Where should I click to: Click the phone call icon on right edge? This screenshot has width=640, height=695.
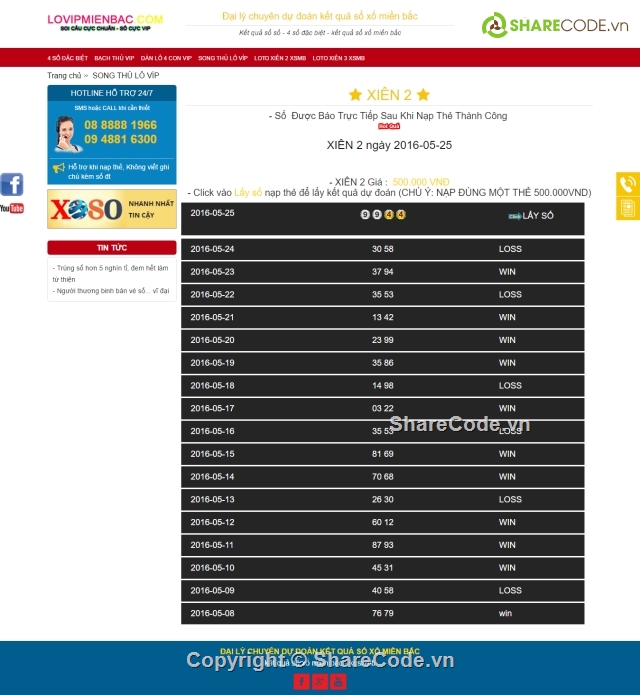coord(627,184)
